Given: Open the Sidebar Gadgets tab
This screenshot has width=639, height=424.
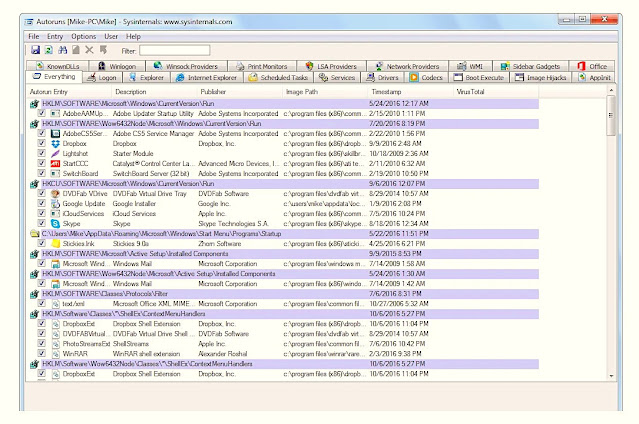Looking at the screenshot, I should (x=530, y=66).
